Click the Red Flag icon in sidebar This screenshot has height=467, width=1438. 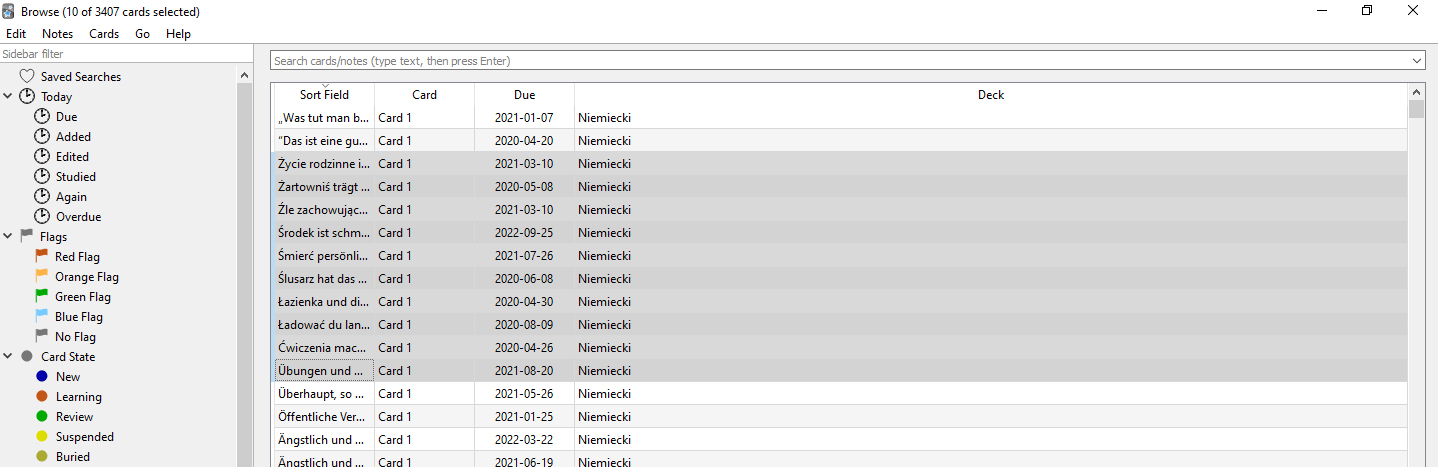(x=41, y=256)
